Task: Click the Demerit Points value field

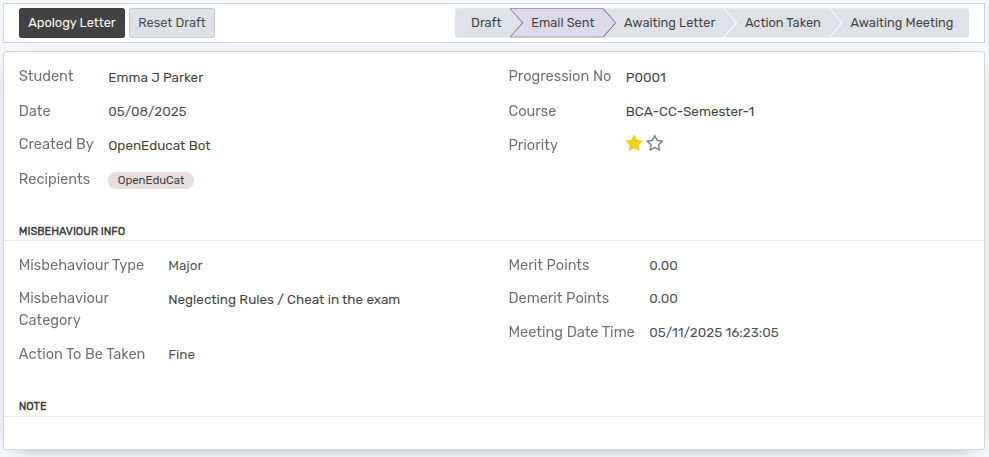Action: click(664, 299)
